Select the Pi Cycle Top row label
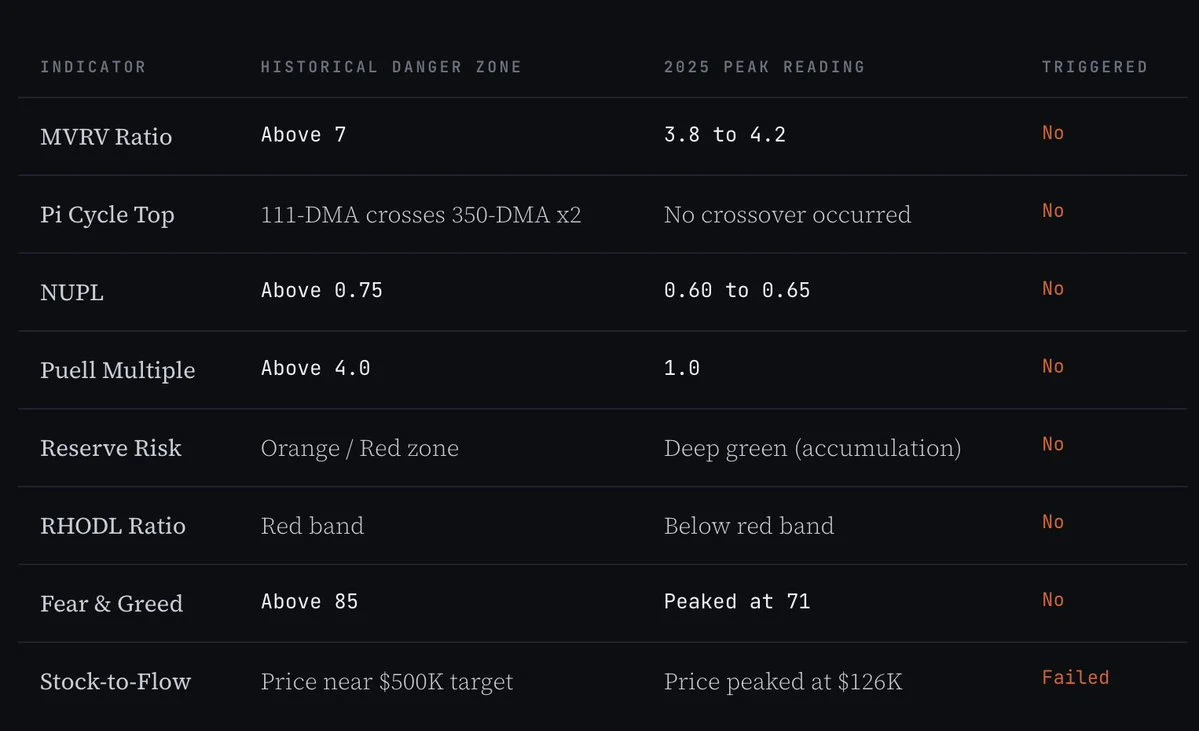 pos(107,215)
